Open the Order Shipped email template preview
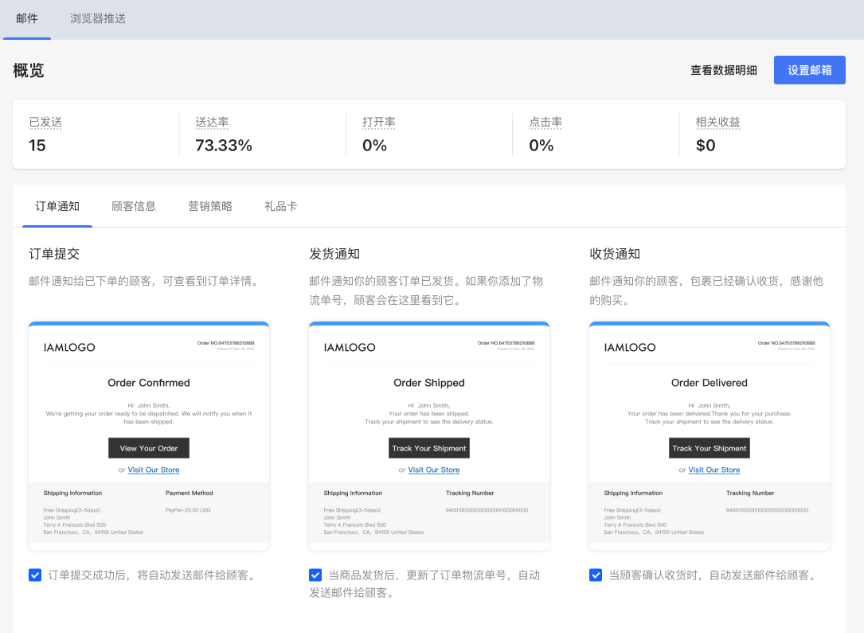 (x=429, y=436)
